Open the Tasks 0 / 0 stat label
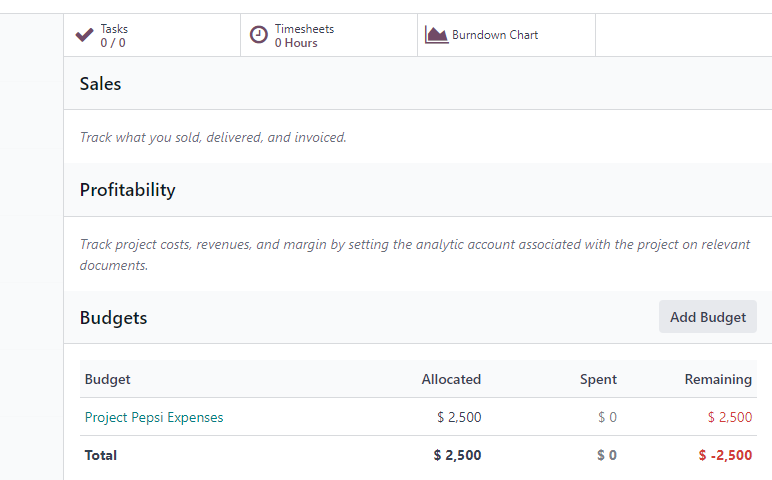This screenshot has width=772, height=480. click(x=114, y=35)
